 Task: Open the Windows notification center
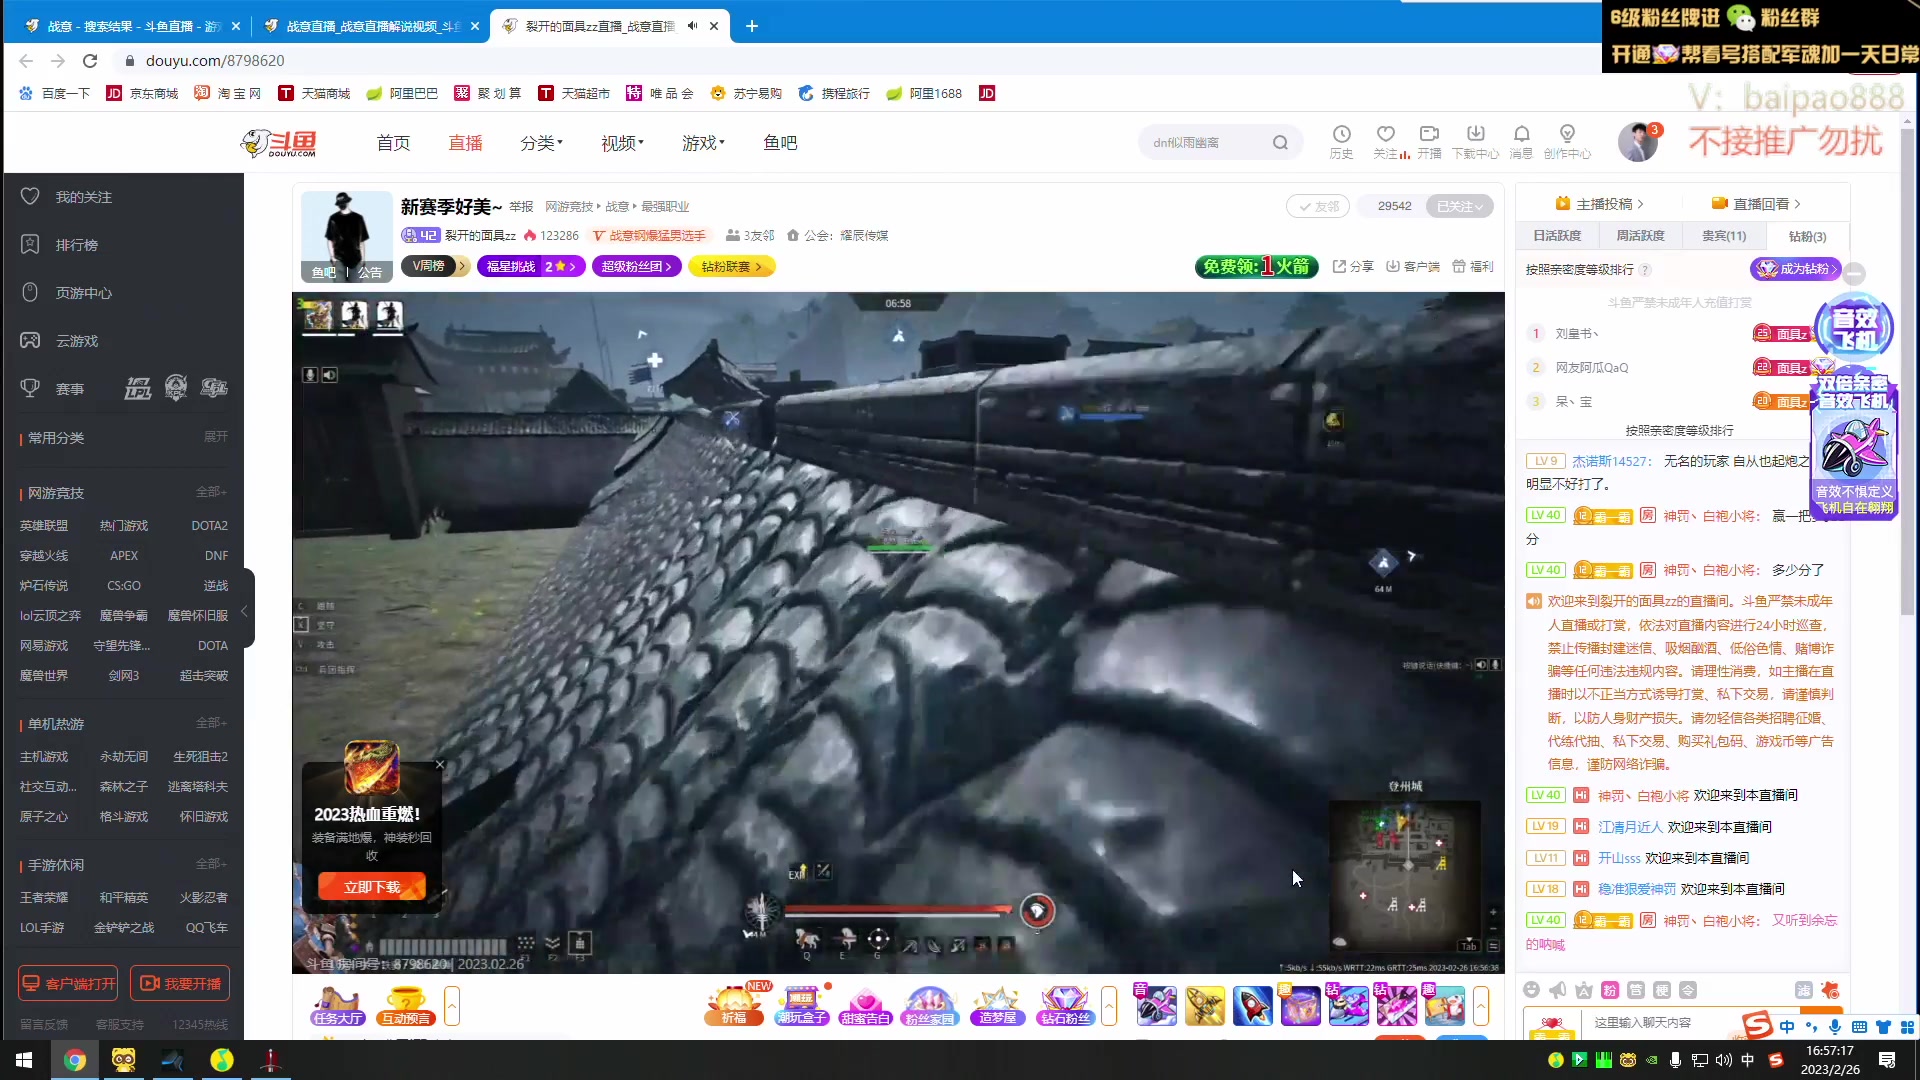tap(1887, 1060)
